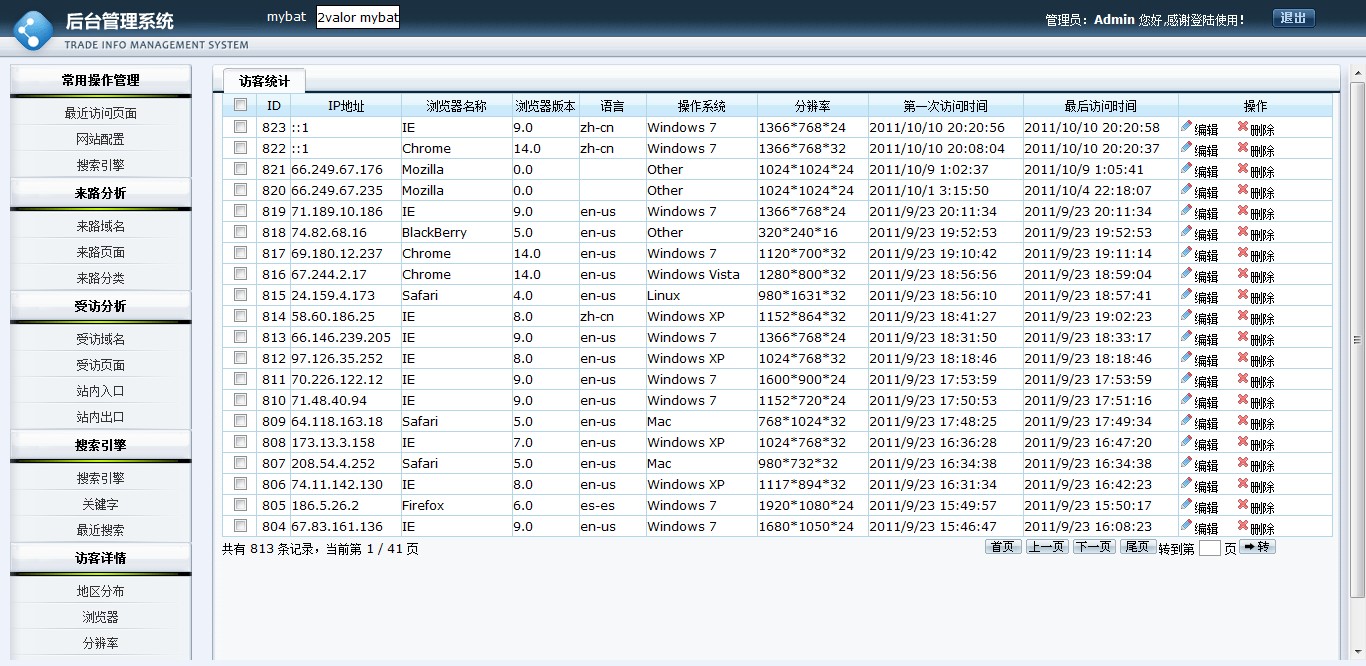Click edit pencil for row 821
Viewport: 1366px width, 666px height.
[x=1187, y=168]
